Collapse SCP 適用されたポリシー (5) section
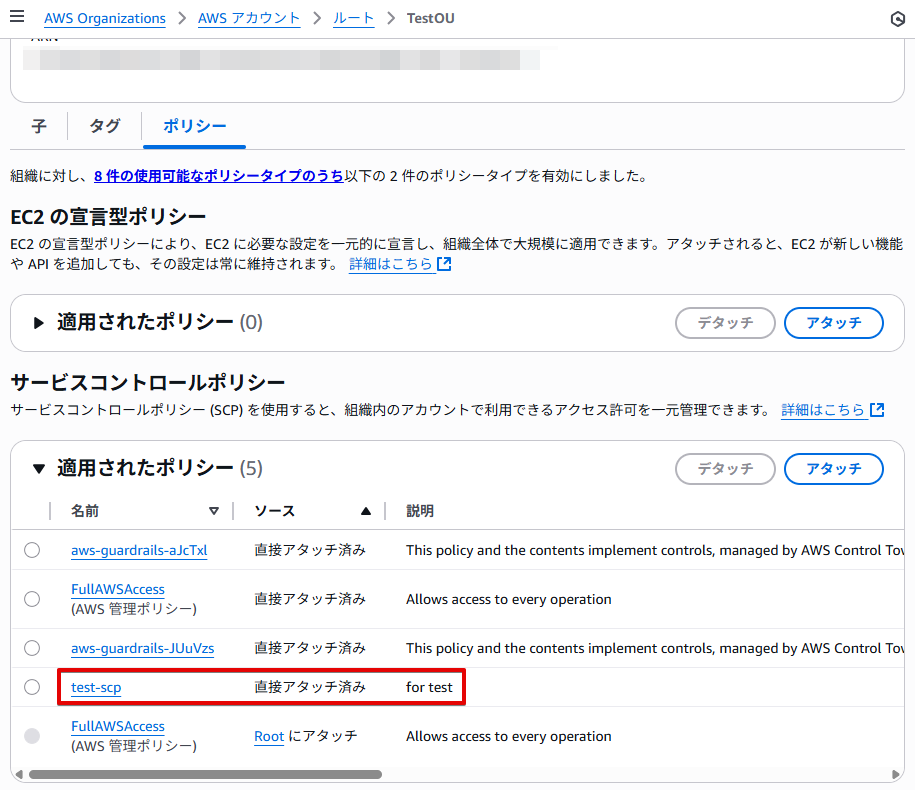The height and width of the screenshot is (790, 915). click(x=39, y=469)
